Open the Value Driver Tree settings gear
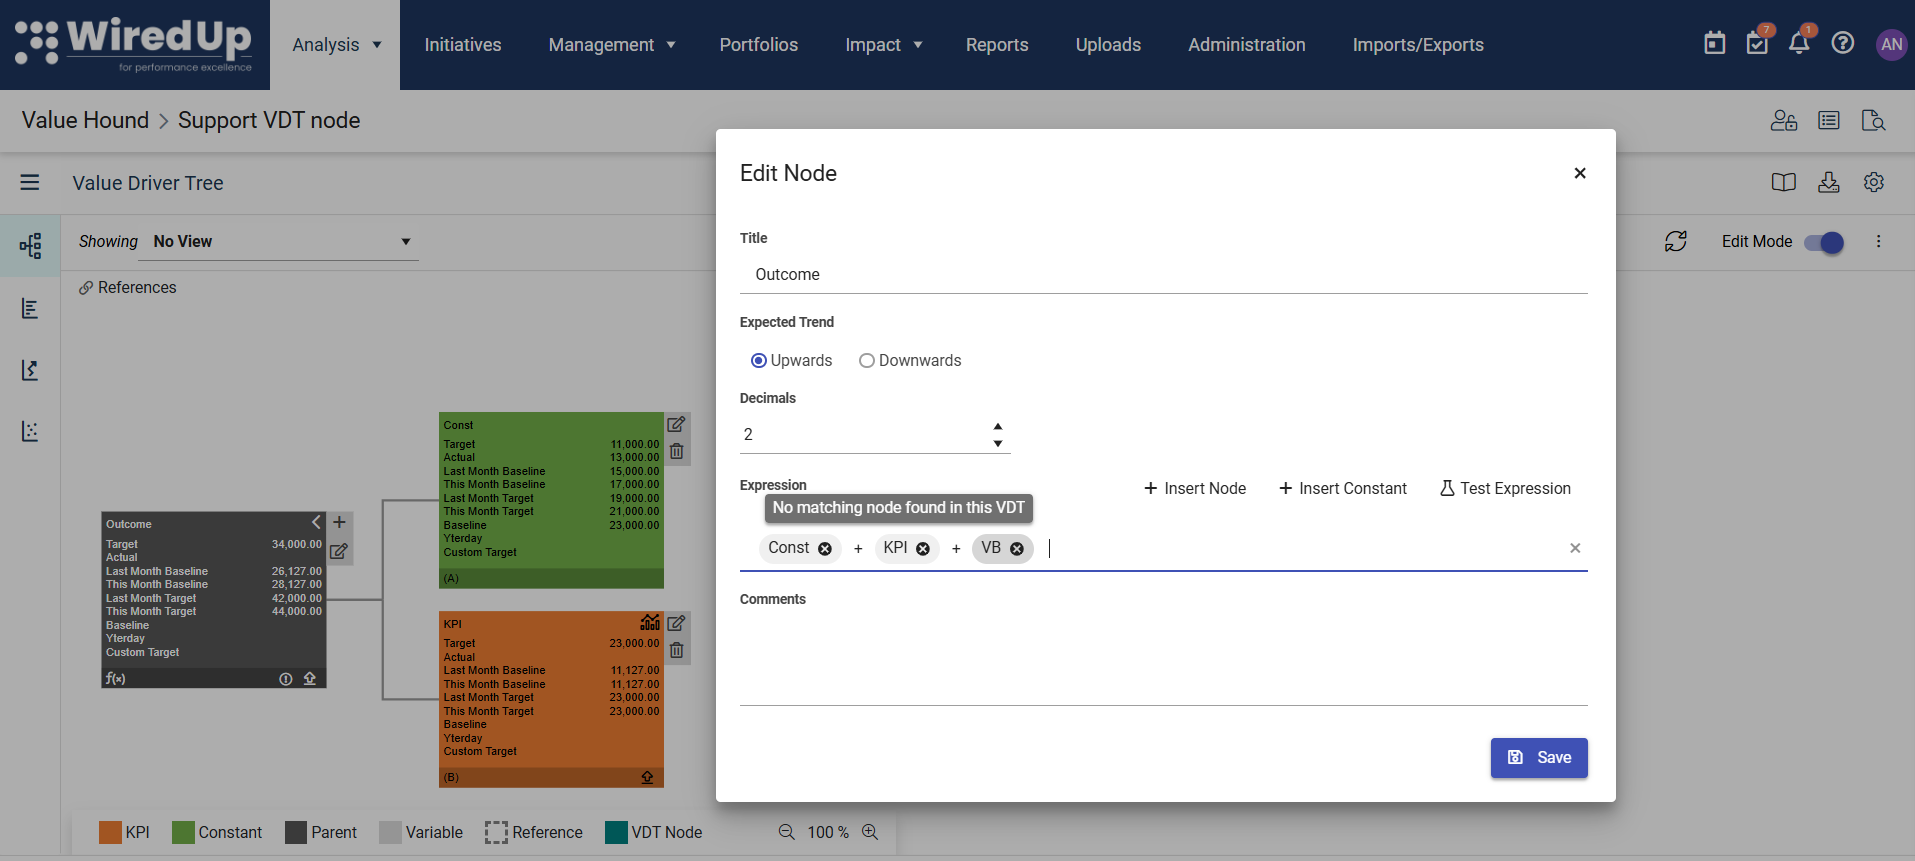 1873,182
